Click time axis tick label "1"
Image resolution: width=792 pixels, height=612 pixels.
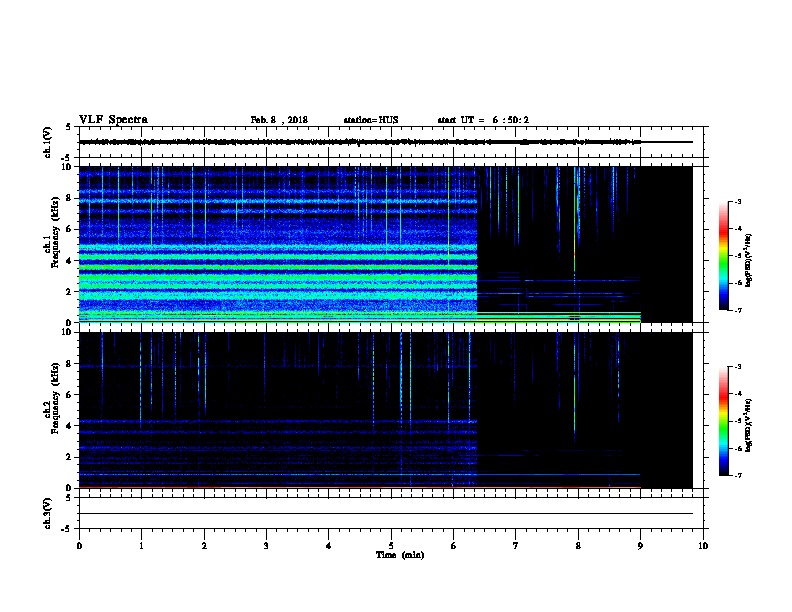click(x=141, y=546)
